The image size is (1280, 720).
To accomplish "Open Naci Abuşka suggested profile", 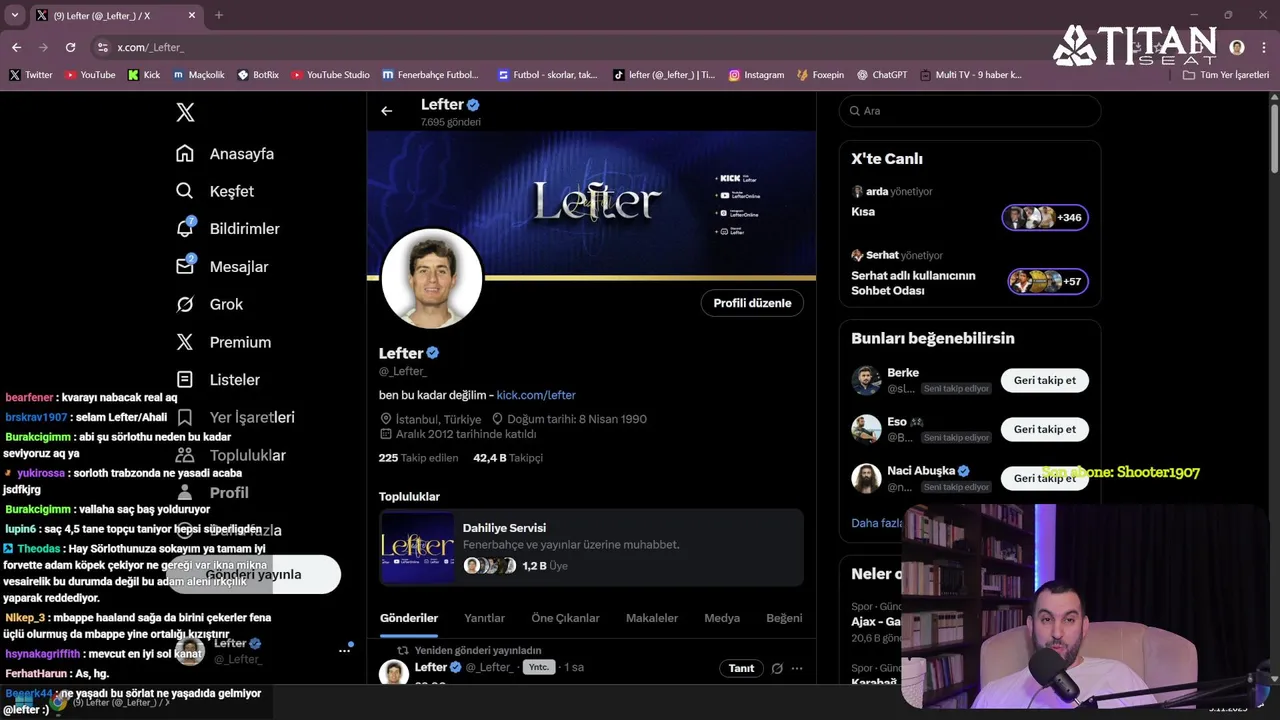I will [x=921, y=471].
